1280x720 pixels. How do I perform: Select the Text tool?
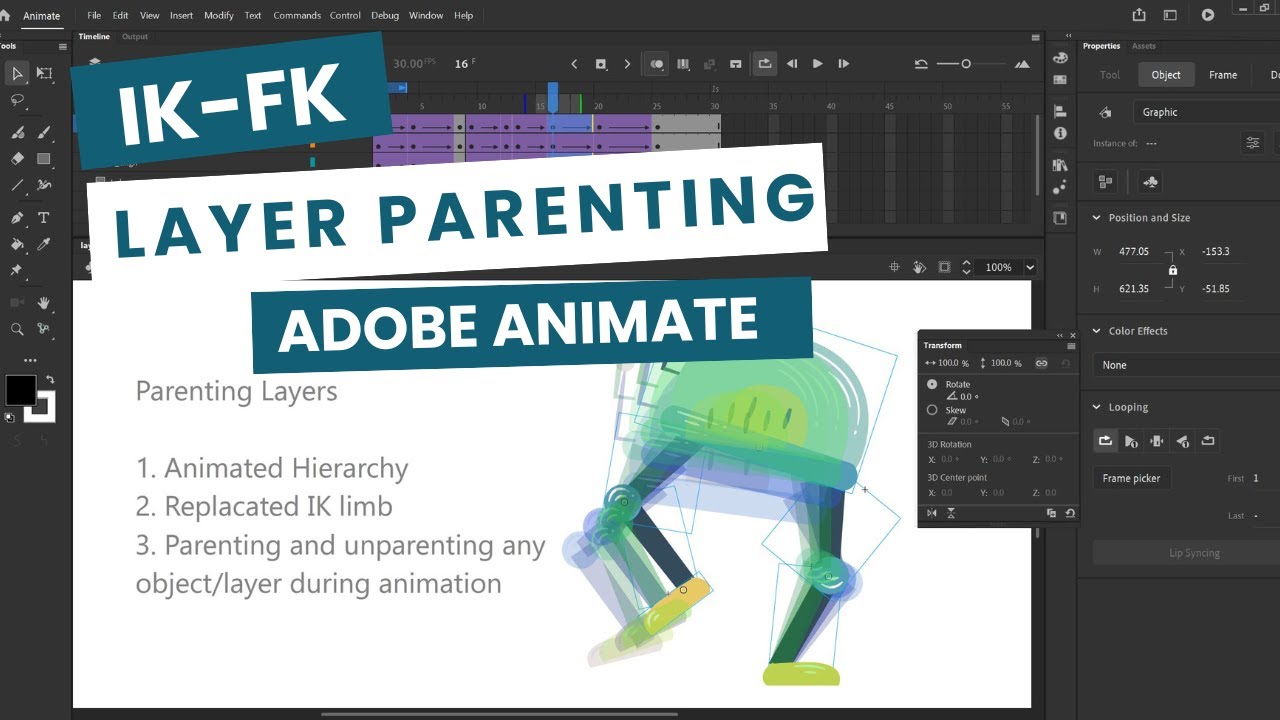[x=44, y=217]
